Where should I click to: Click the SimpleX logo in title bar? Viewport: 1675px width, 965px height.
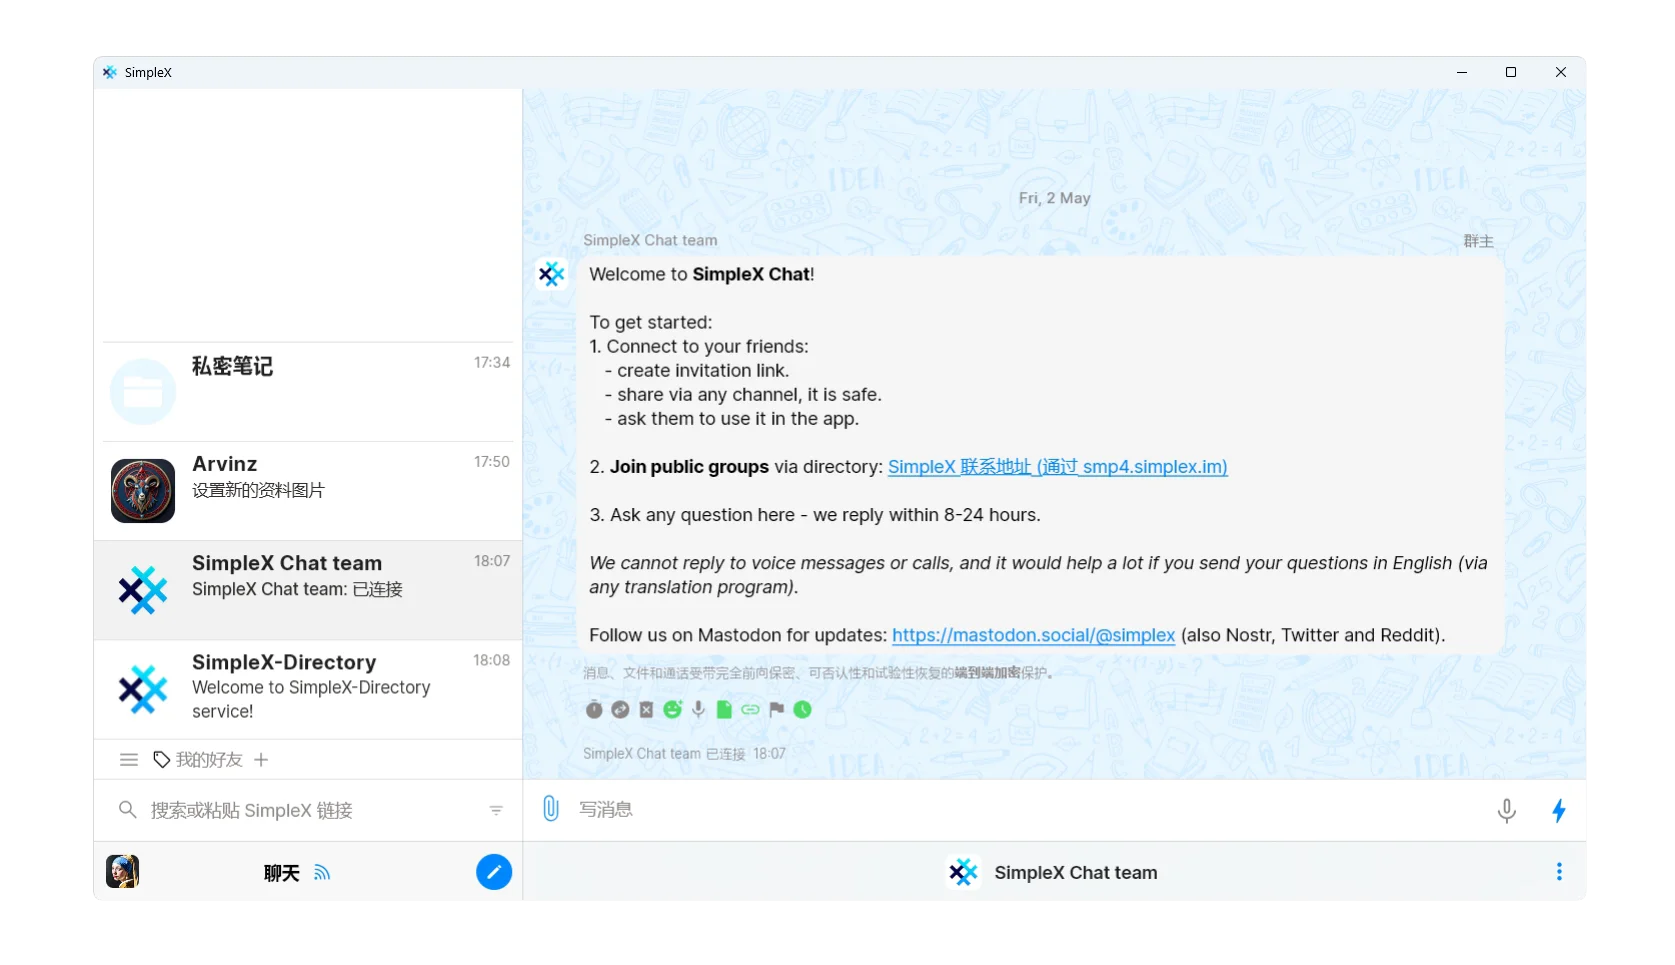pos(110,72)
